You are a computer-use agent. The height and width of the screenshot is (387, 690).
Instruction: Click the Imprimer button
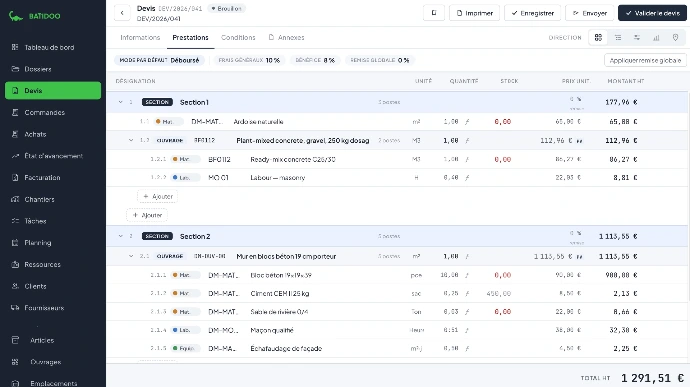pos(474,13)
